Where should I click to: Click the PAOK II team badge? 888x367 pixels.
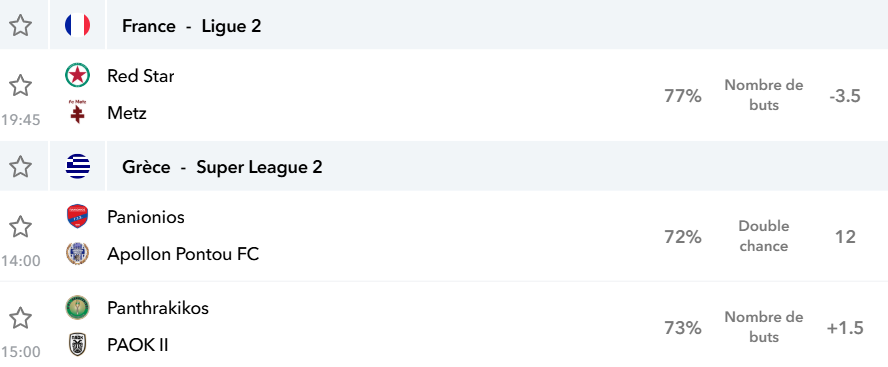pyautogui.click(x=78, y=344)
